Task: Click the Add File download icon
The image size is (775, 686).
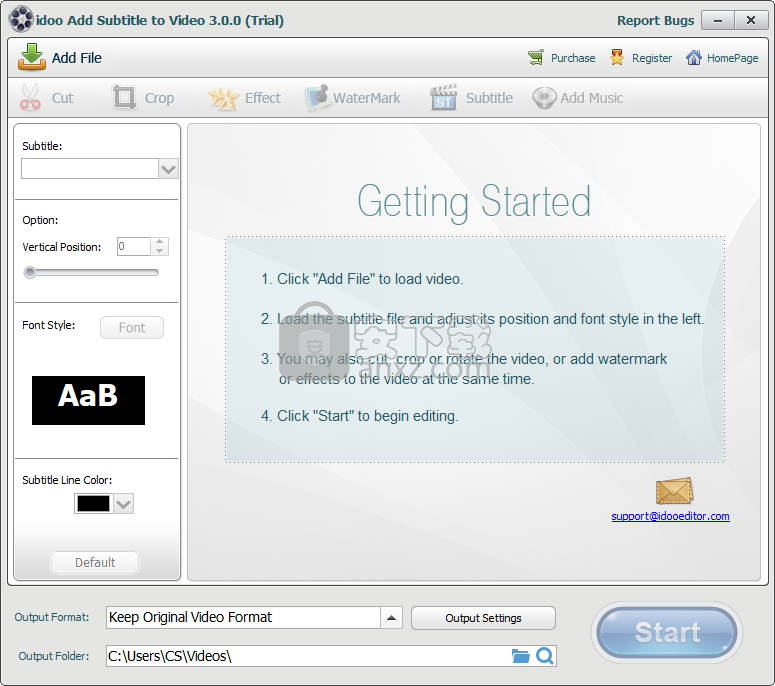Action: pyautogui.click(x=32, y=57)
